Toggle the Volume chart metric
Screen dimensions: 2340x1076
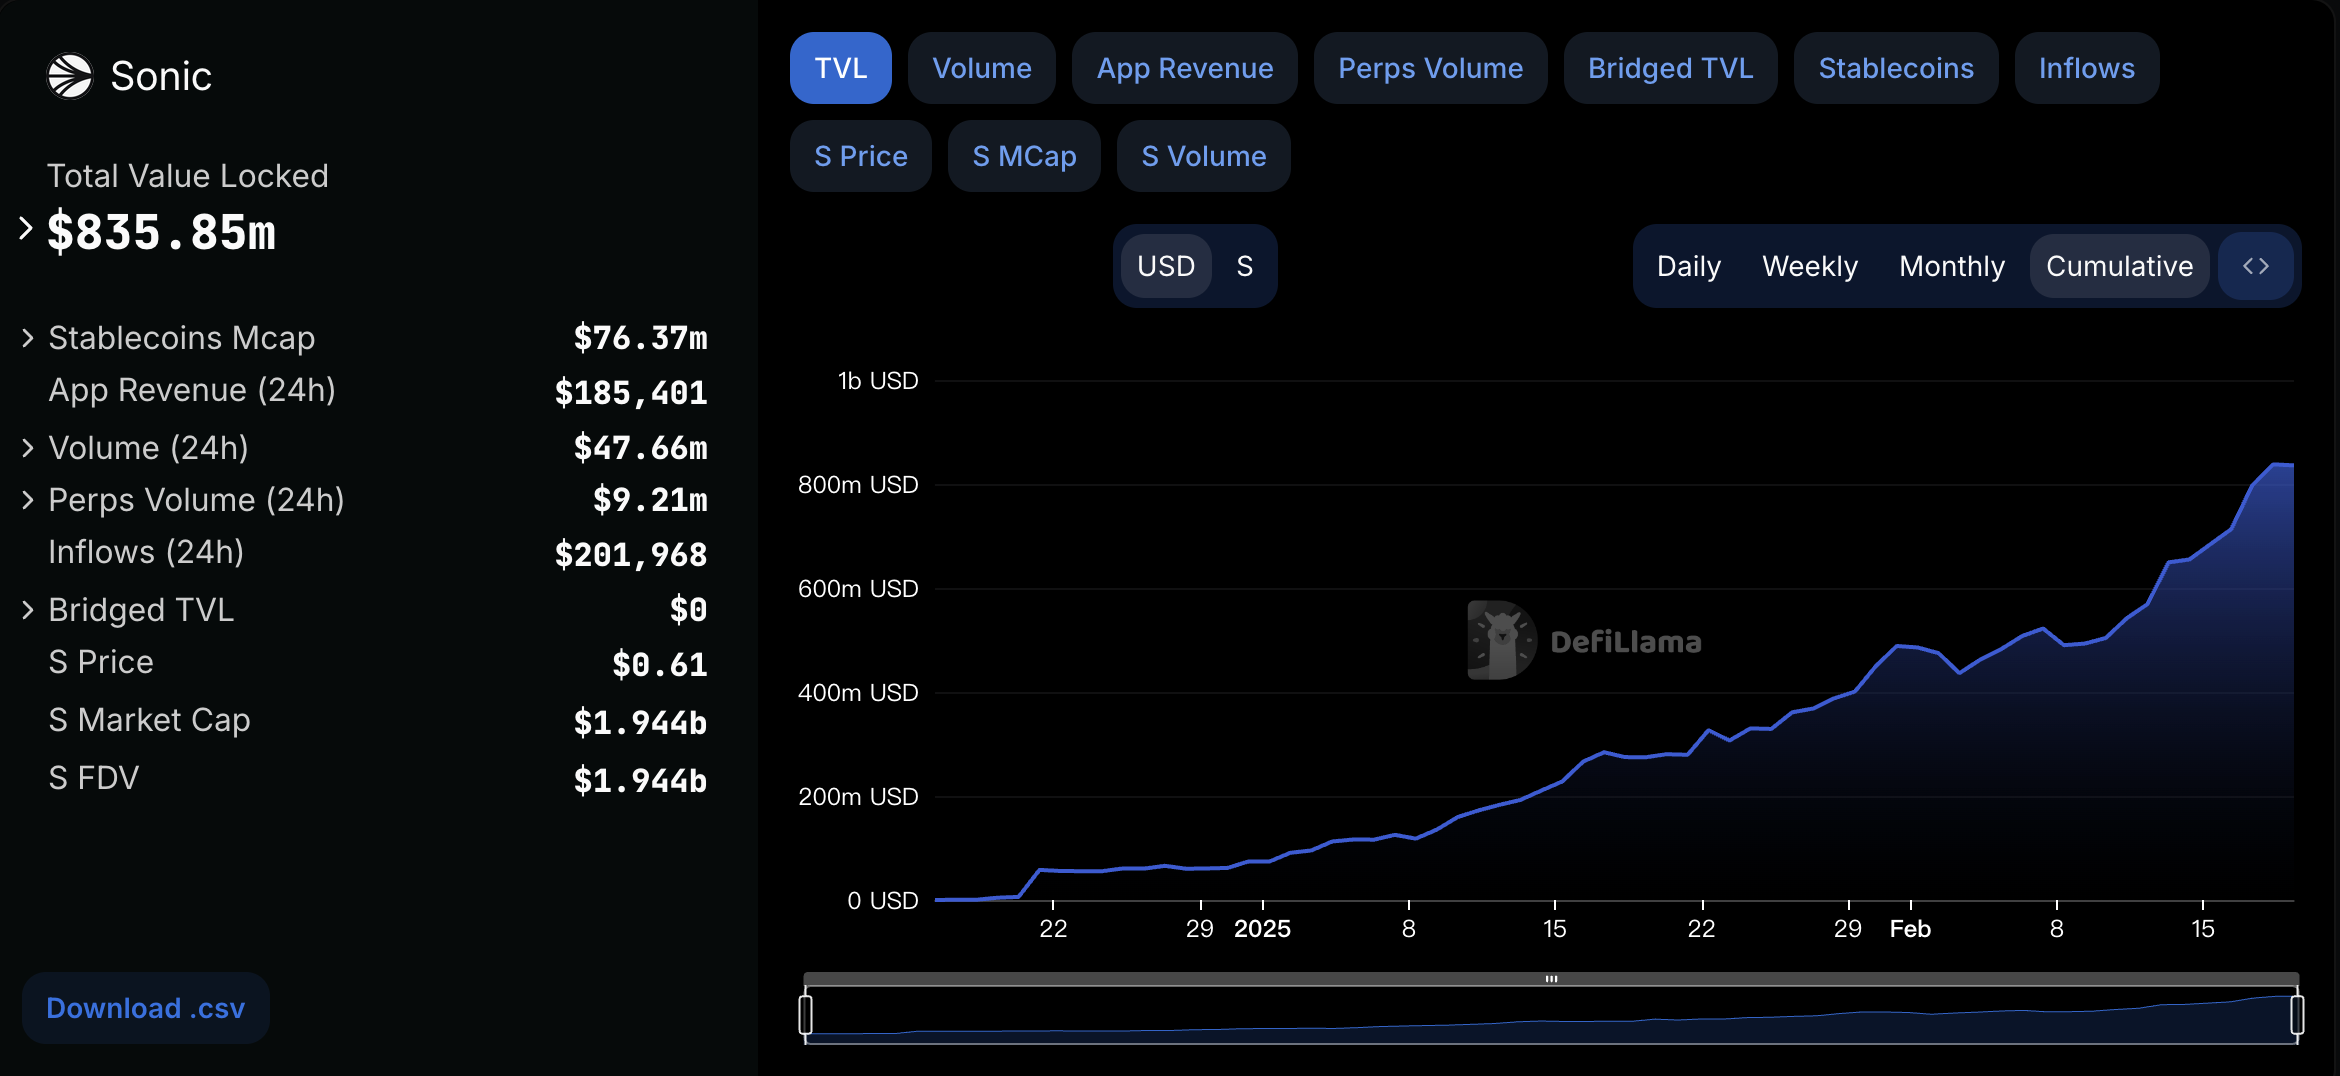pos(982,68)
